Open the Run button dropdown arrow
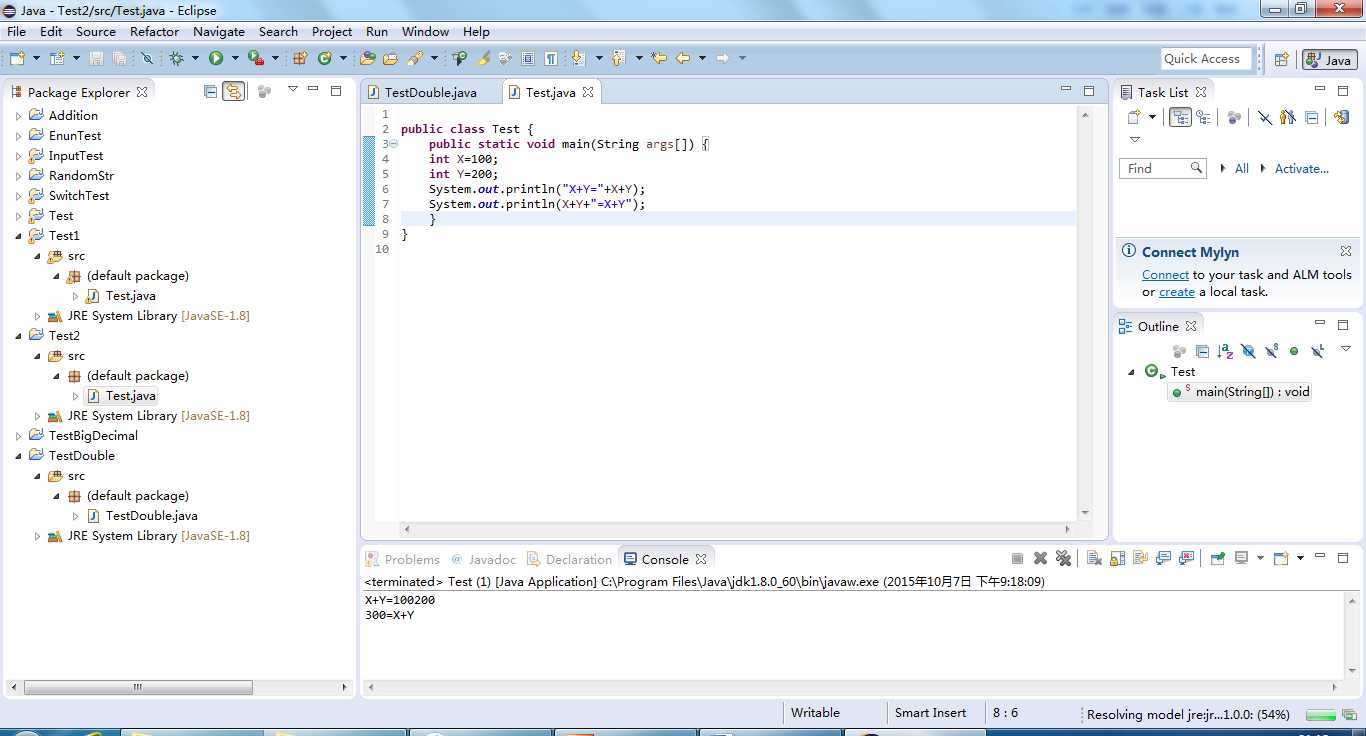 (233, 58)
